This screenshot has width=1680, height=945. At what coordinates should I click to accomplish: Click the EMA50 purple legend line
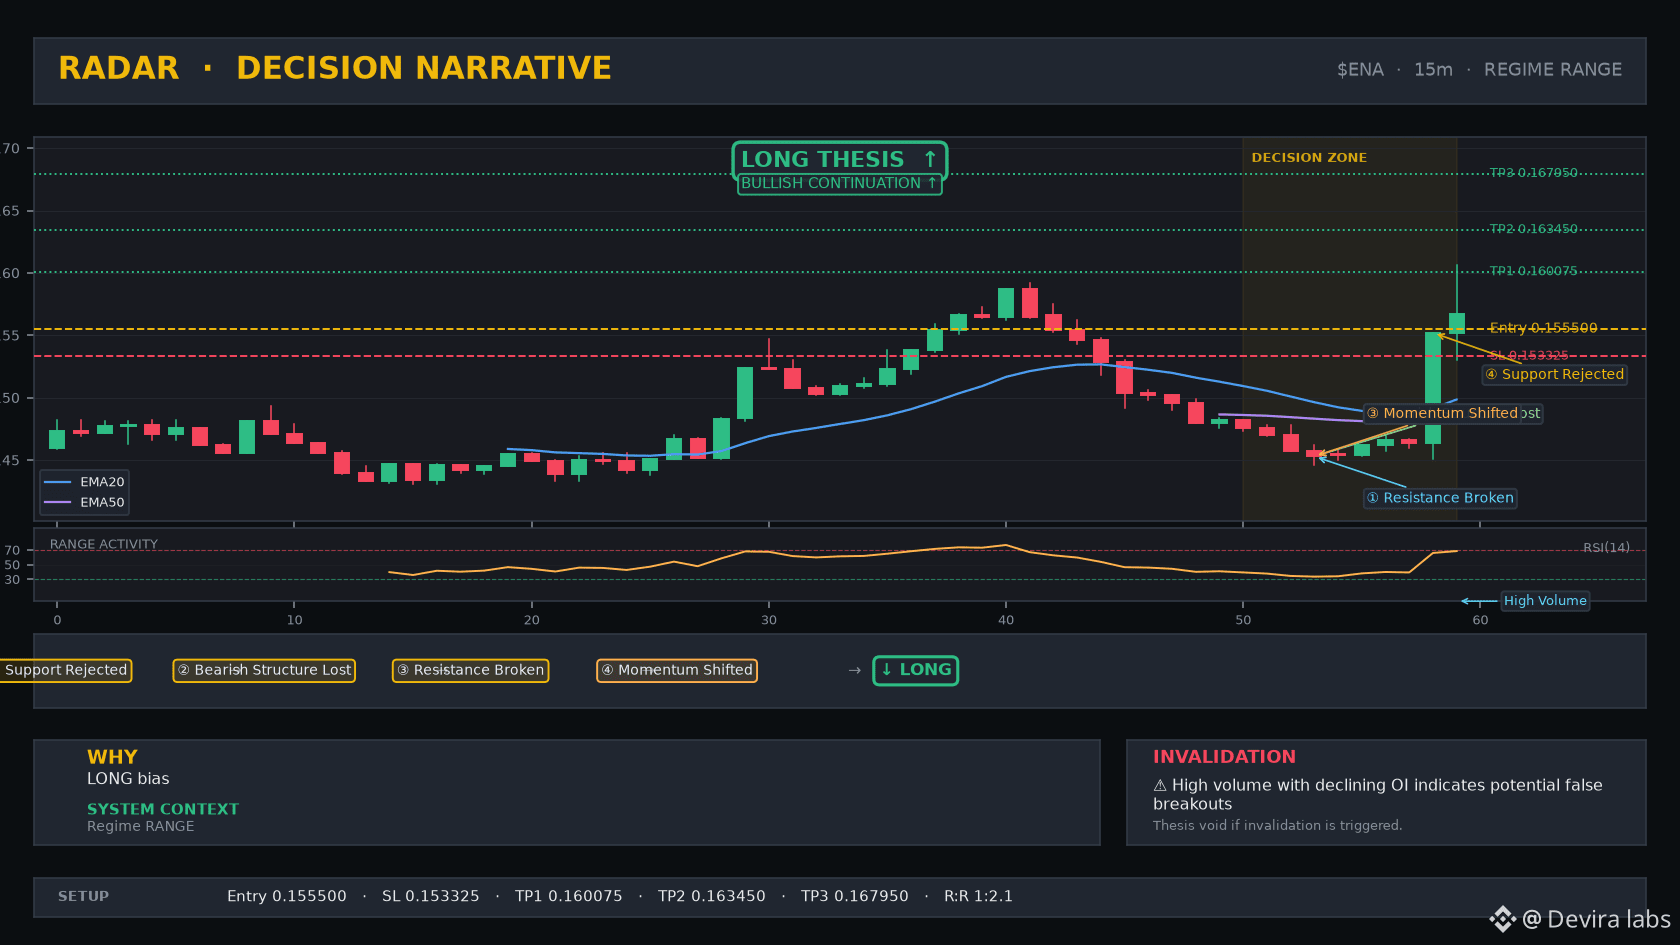pos(58,502)
